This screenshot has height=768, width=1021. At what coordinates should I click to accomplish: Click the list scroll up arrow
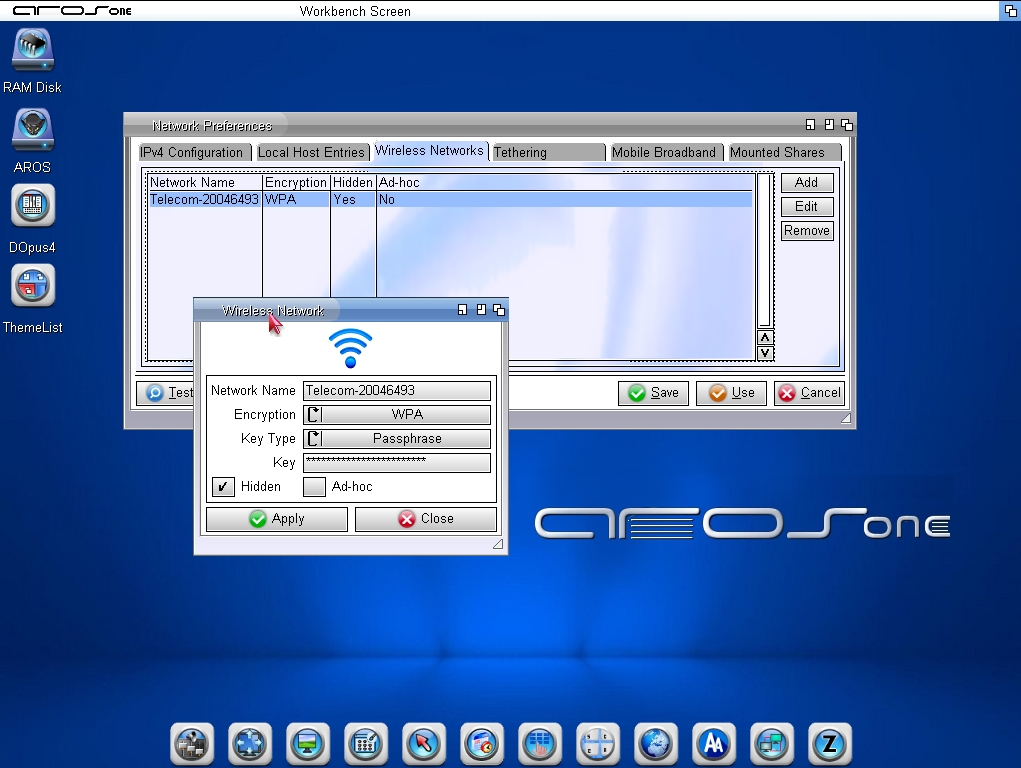764,337
